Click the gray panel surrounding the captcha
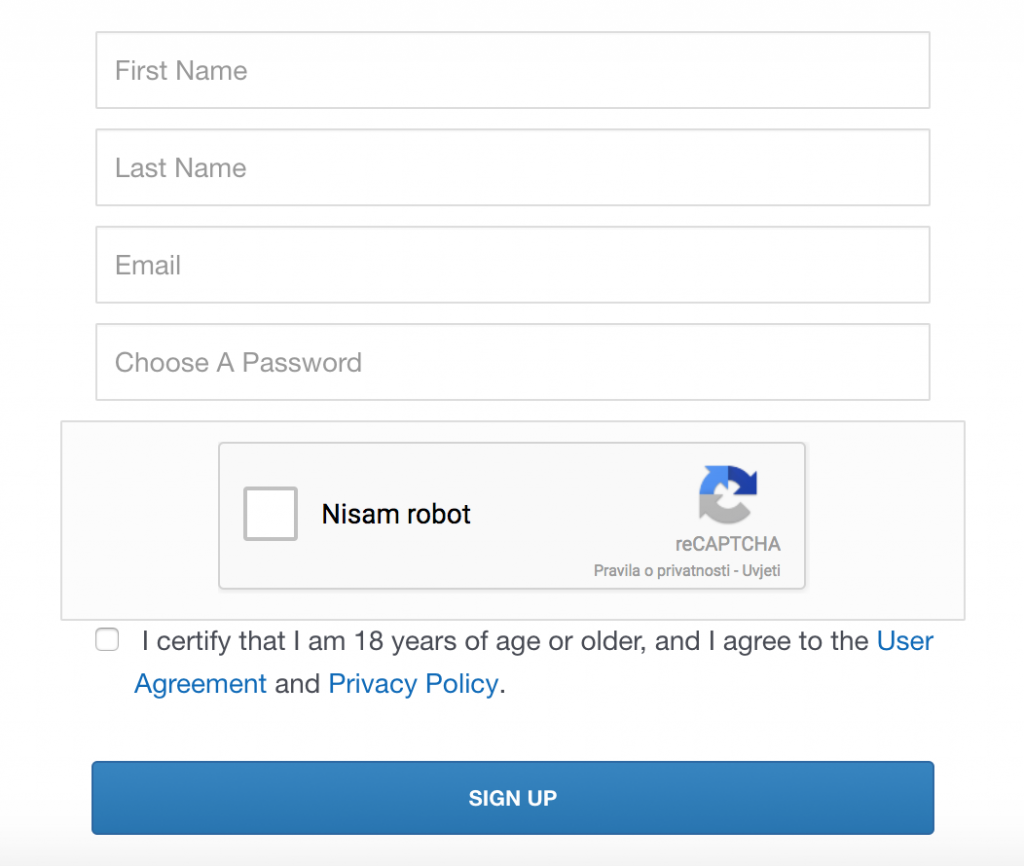Image resolution: width=1024 pixels, height=866 pixels. click(x=139, y=520)
